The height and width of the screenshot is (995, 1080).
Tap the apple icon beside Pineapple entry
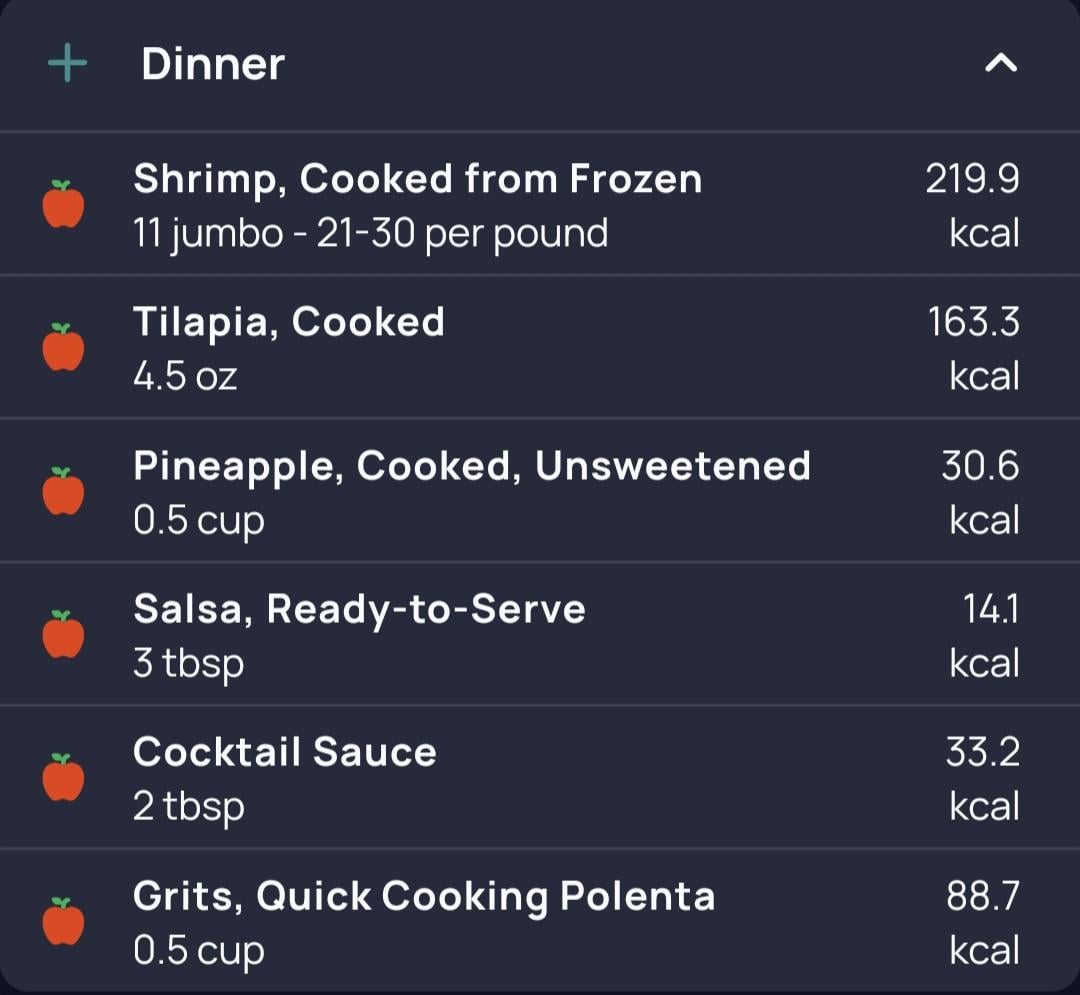63,491
